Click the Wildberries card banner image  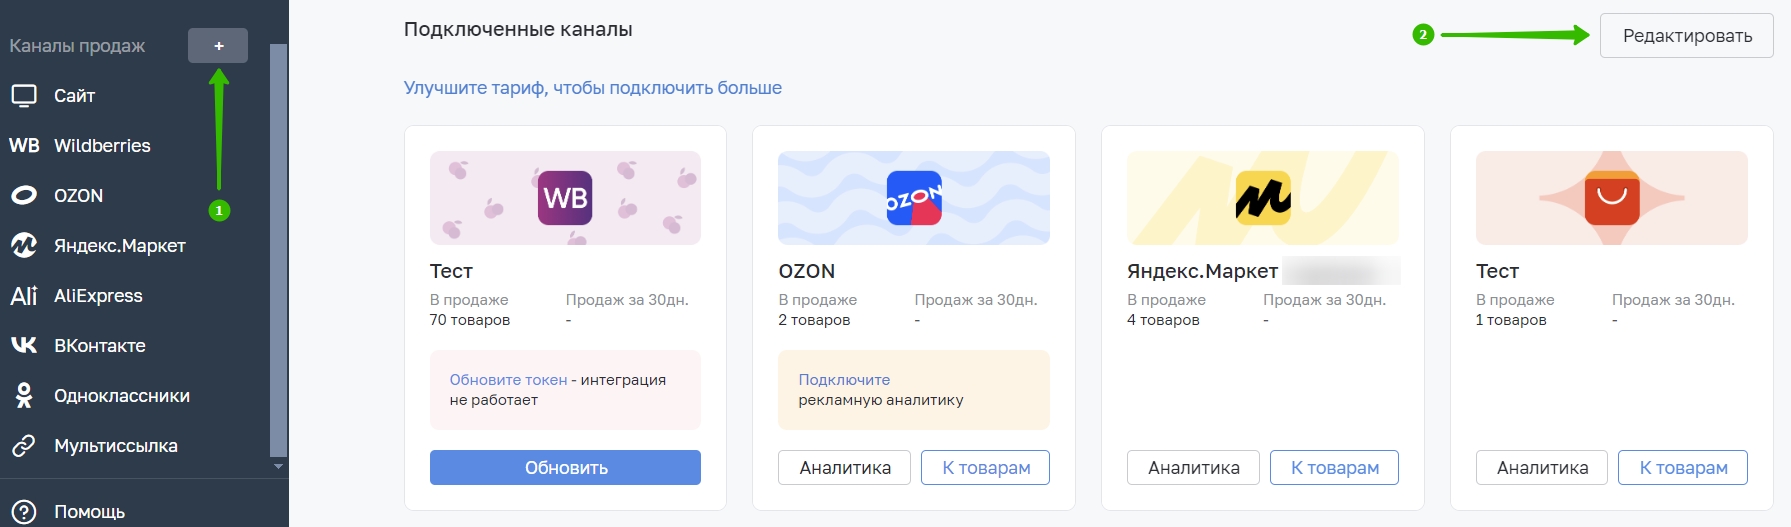(x=565, y=198)
